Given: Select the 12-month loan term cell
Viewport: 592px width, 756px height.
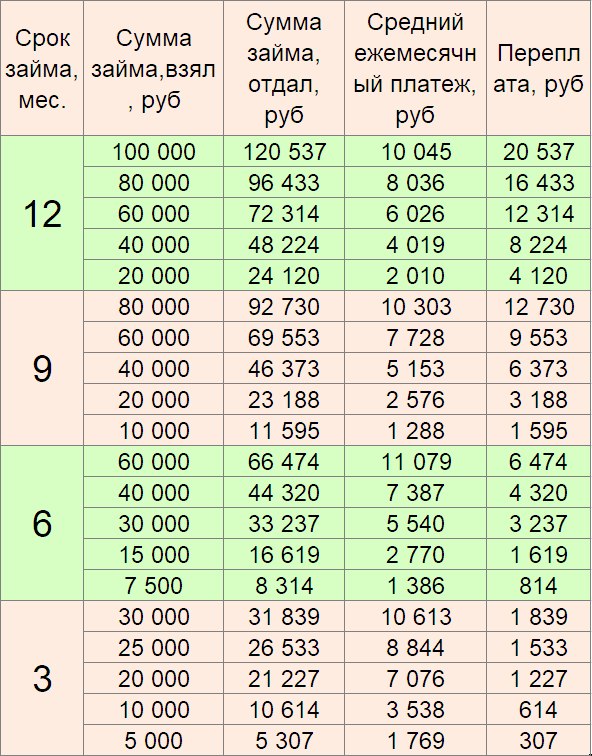Looking at the screenshot, I should (42, 213).
